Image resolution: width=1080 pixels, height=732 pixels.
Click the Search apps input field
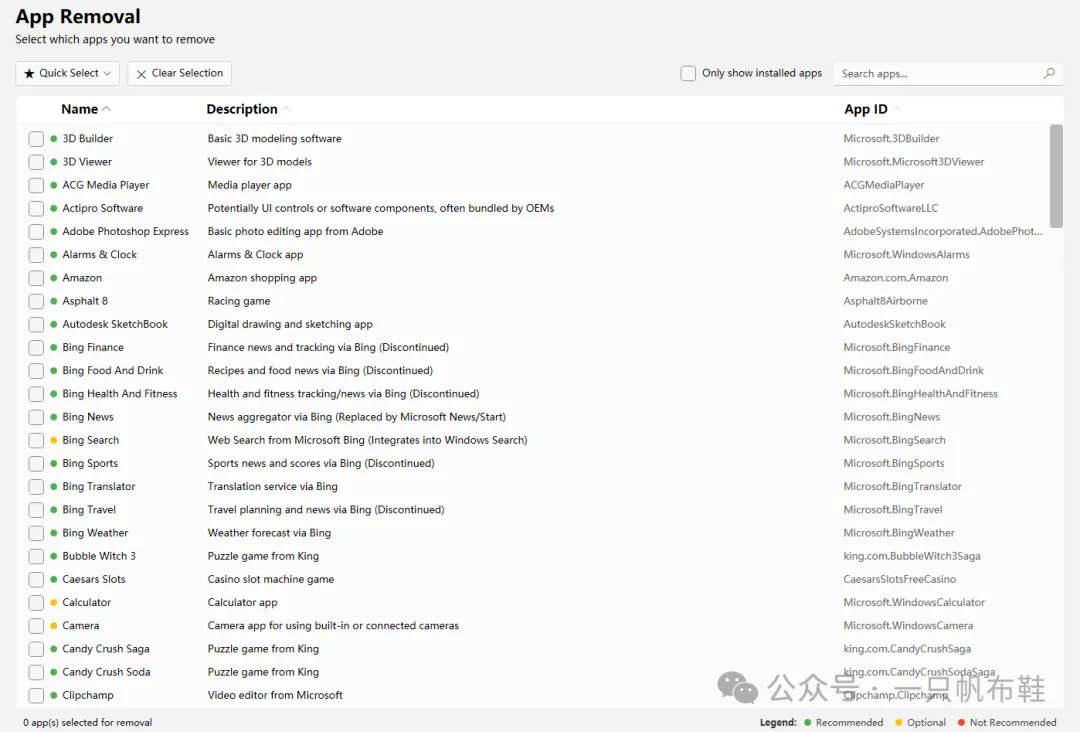tap(948, 73)
